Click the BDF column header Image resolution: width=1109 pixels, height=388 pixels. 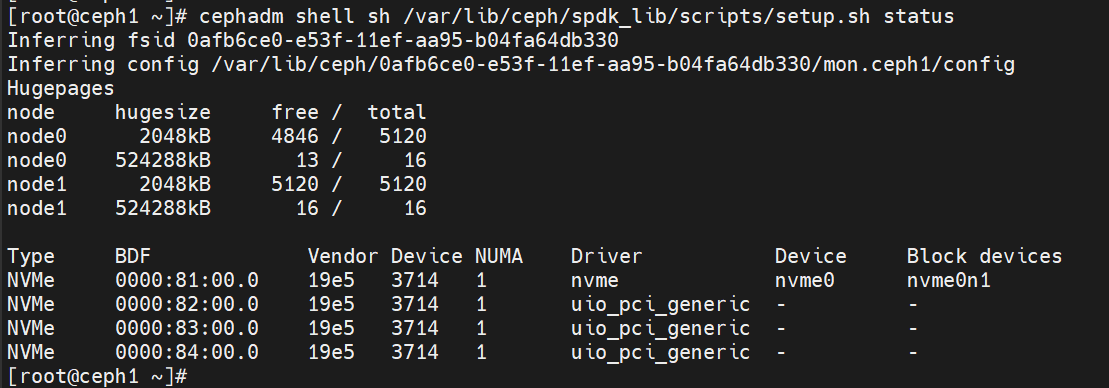click(132, 256)
